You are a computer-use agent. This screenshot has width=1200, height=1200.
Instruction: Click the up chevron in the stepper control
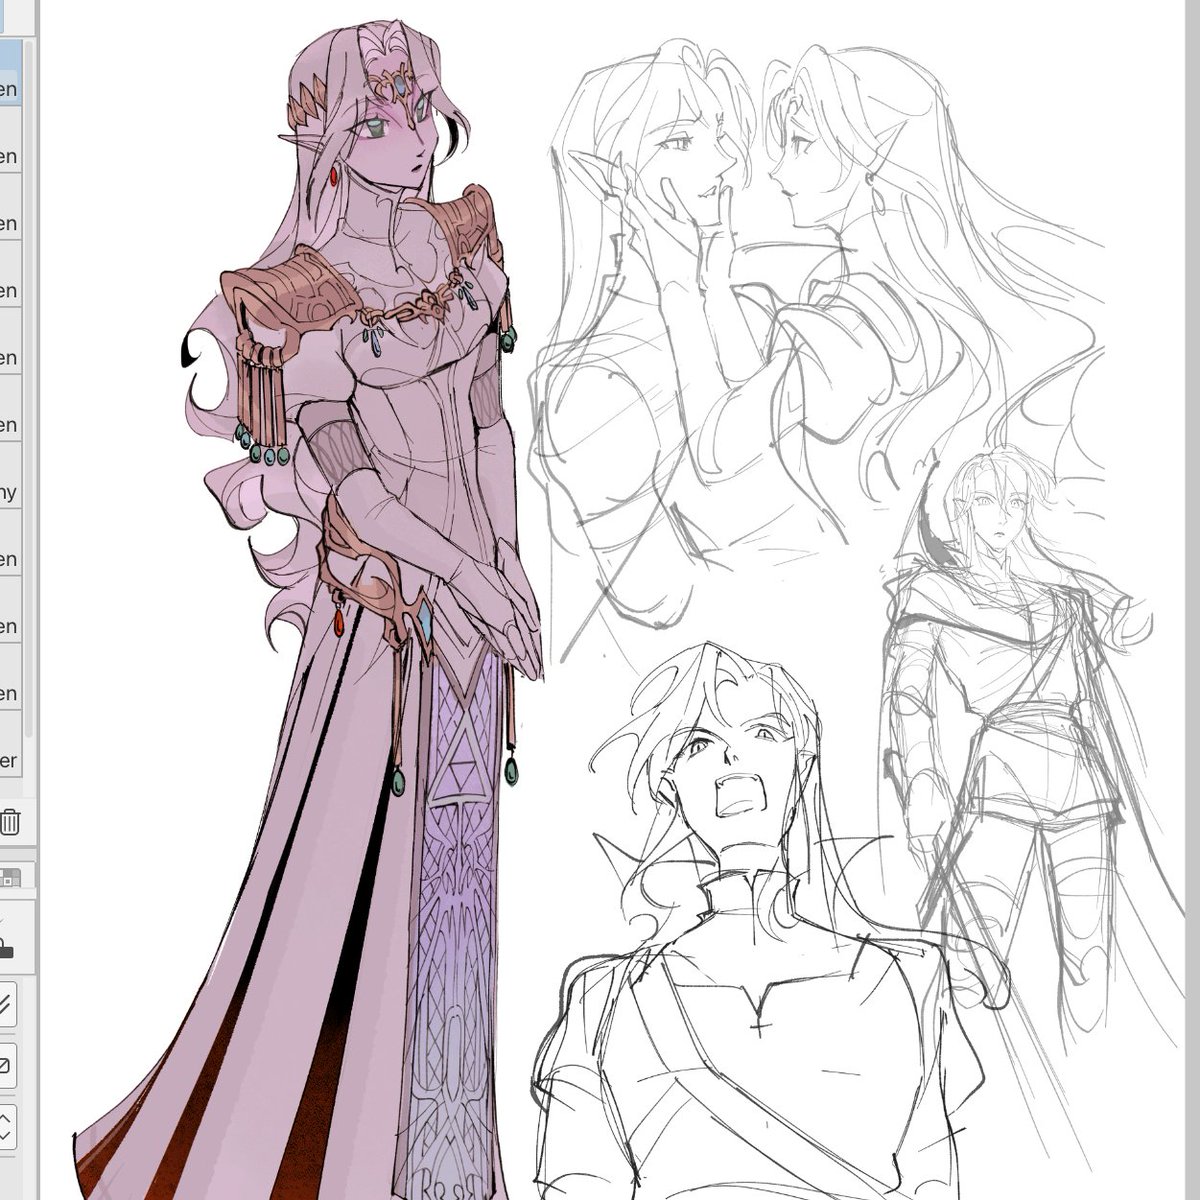9,1119
